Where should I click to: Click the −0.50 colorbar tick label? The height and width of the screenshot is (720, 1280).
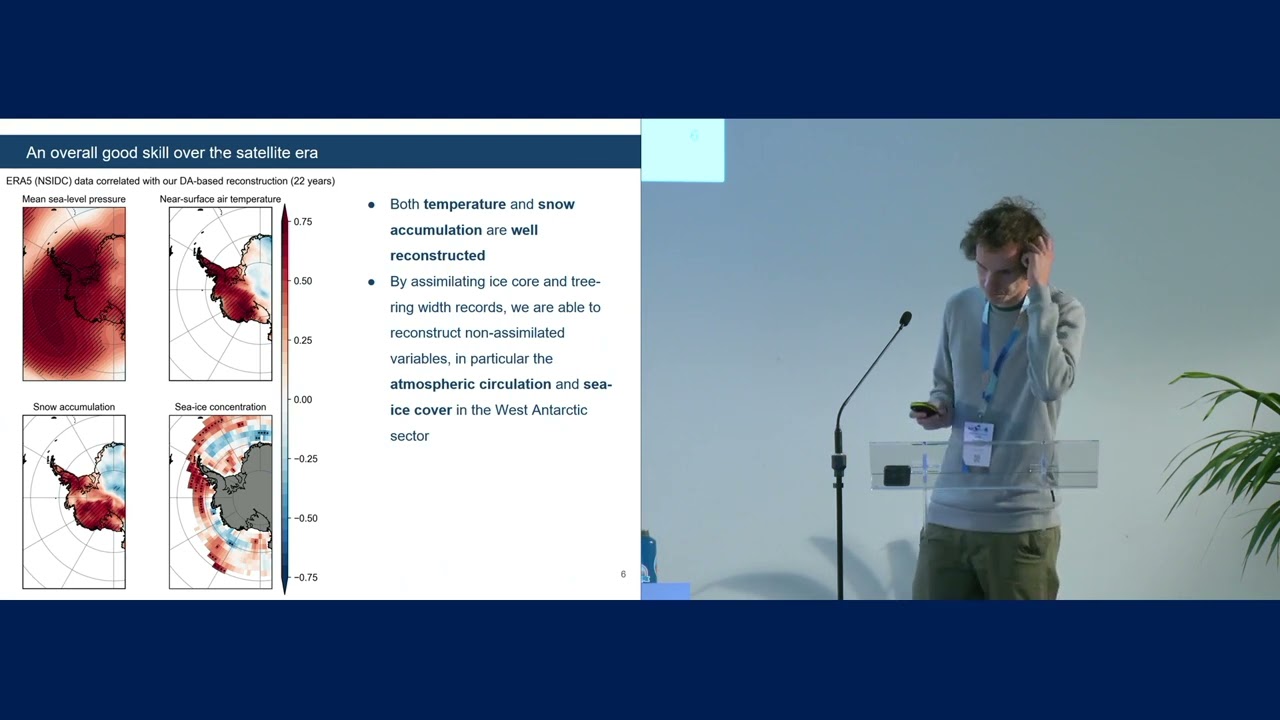(305, 518)
